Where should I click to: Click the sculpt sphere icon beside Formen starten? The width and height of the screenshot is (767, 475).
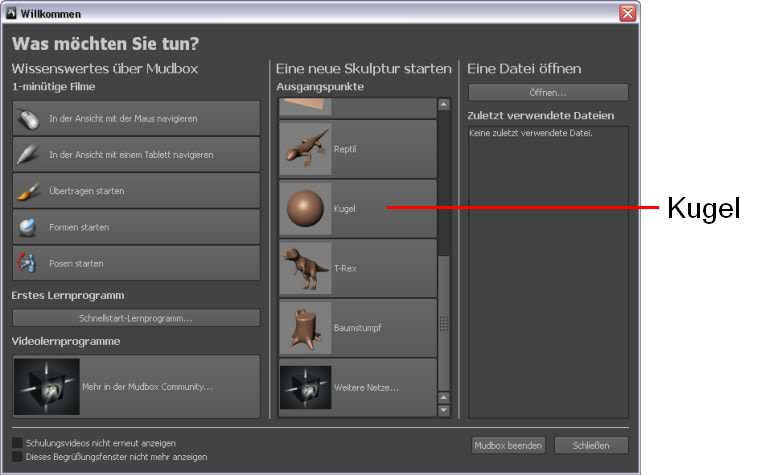pyautogui.click(x=27, y=227)
